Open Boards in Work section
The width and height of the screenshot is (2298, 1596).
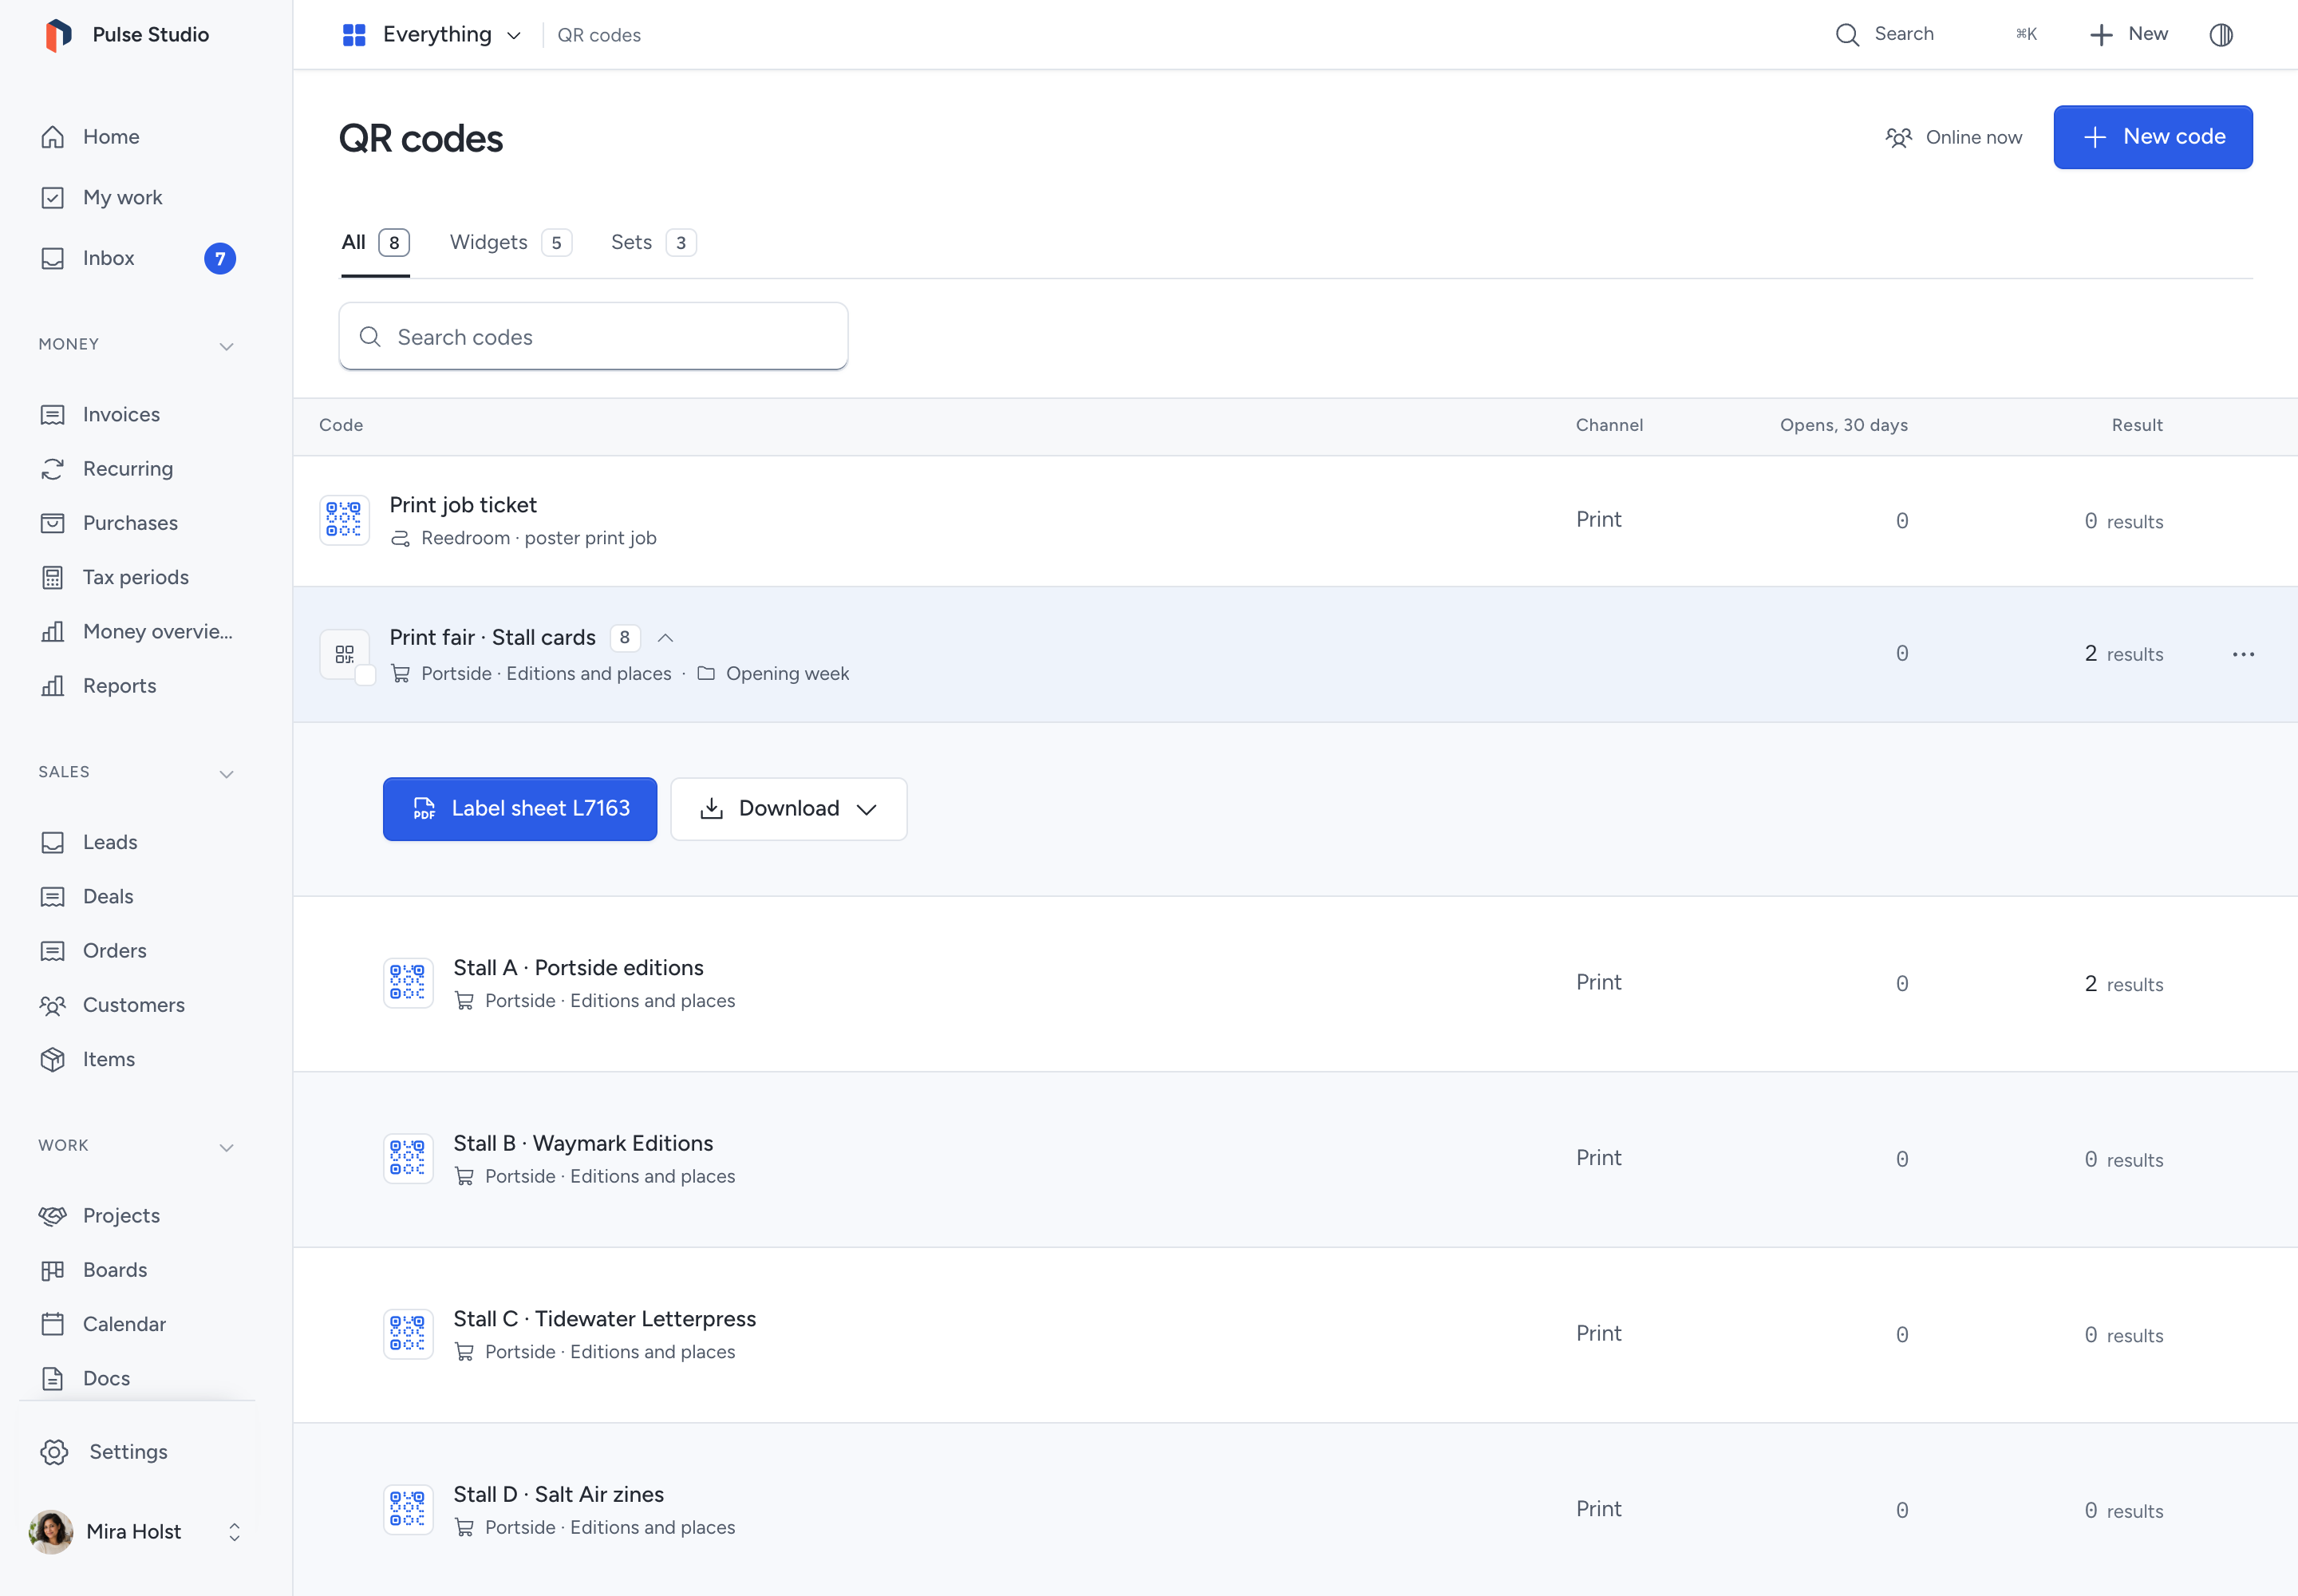(137, 1270)
